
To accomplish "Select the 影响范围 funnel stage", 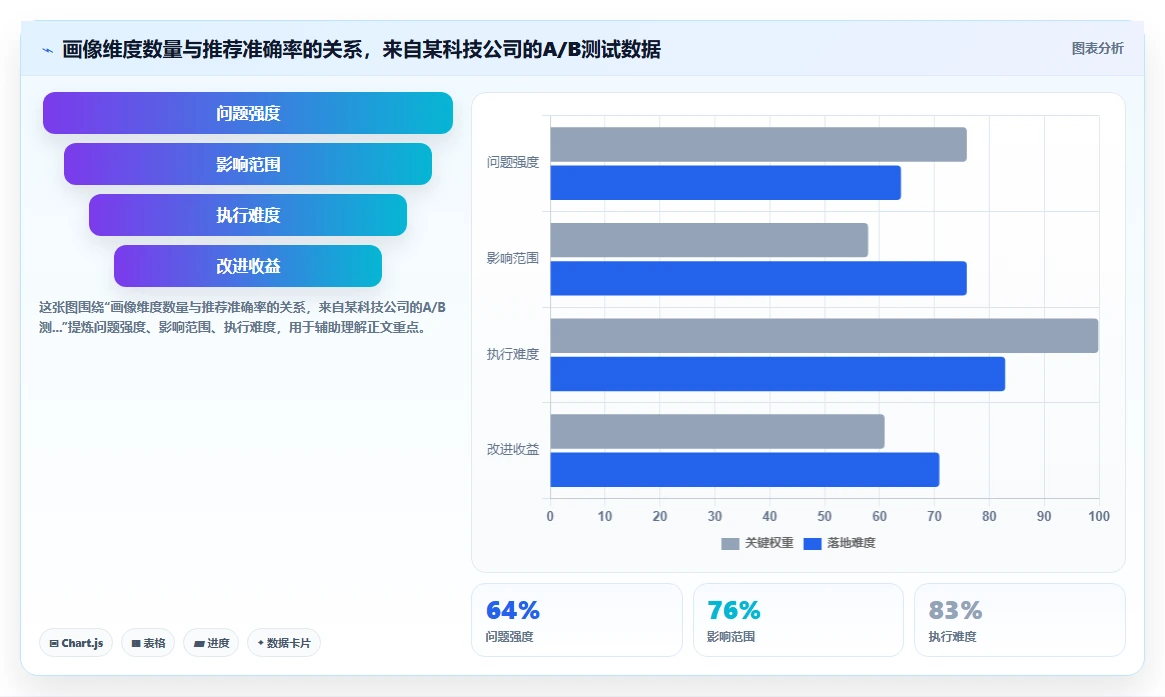I will [247, 164].
